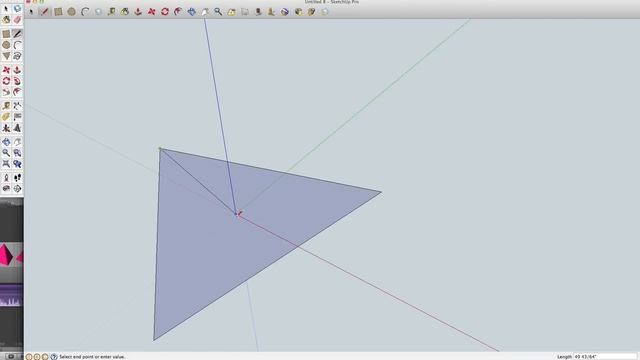Pick the Section Plane tool
The width and height of the screenshot is (640, 360).
(x=17, y=189)
